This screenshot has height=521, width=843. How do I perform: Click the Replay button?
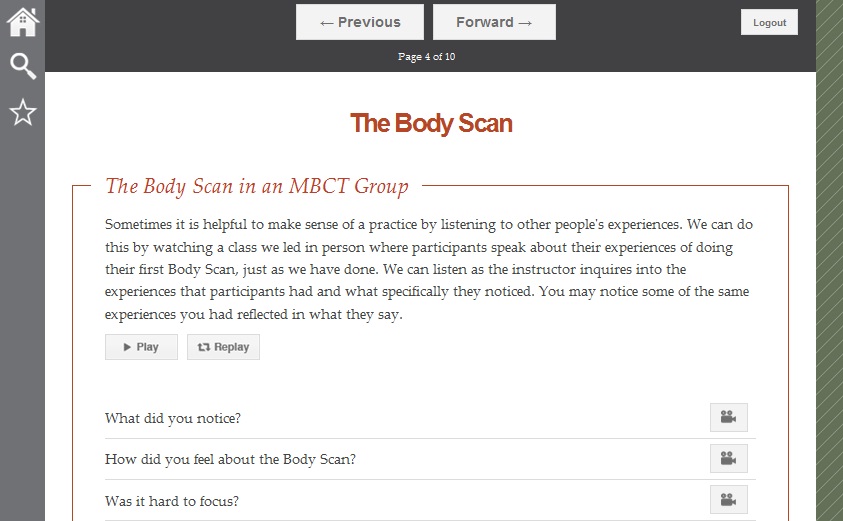(x=223, y=347)
